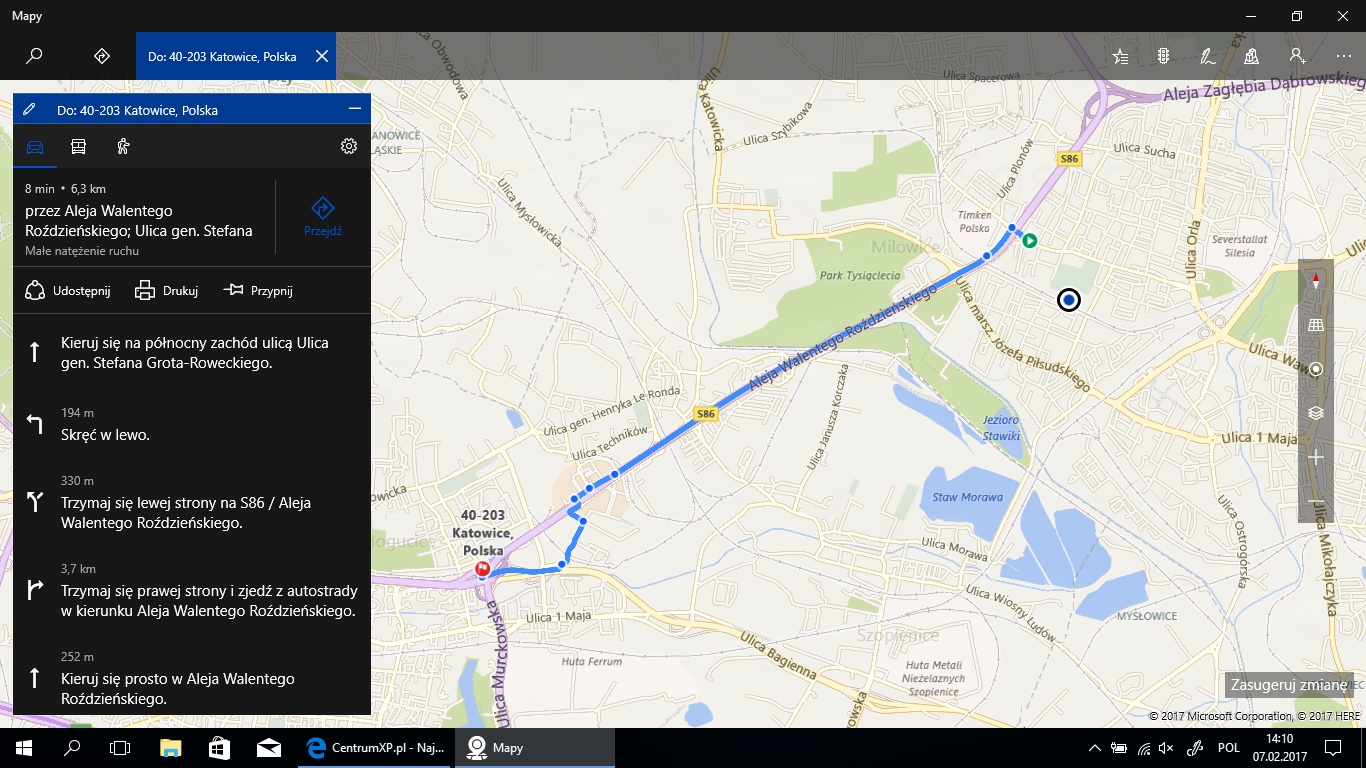Click the compass north indicator
This screenshot has height=768, width=1366.
pyautogui.click(x=1316, y=281)
